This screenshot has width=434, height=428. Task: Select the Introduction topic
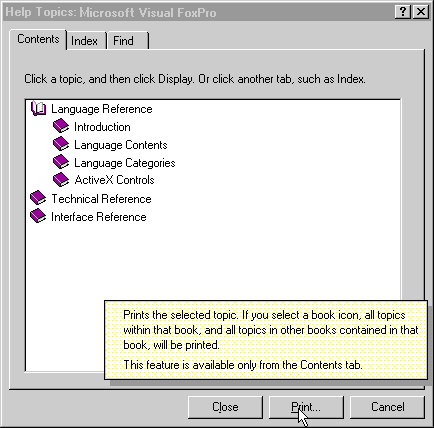(x=102, y=127)
